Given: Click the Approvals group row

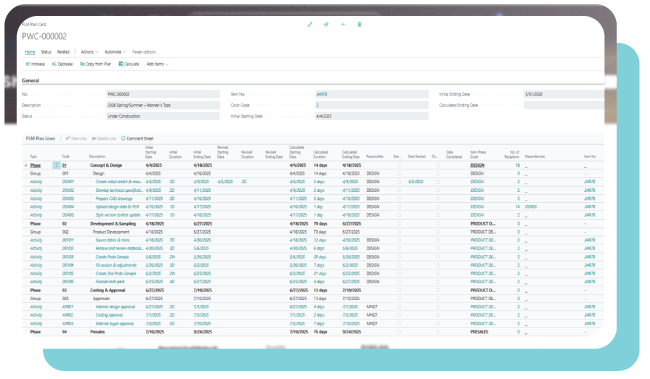Looking at the screenshot, I should pyautogui.click(x=313, y=299).
